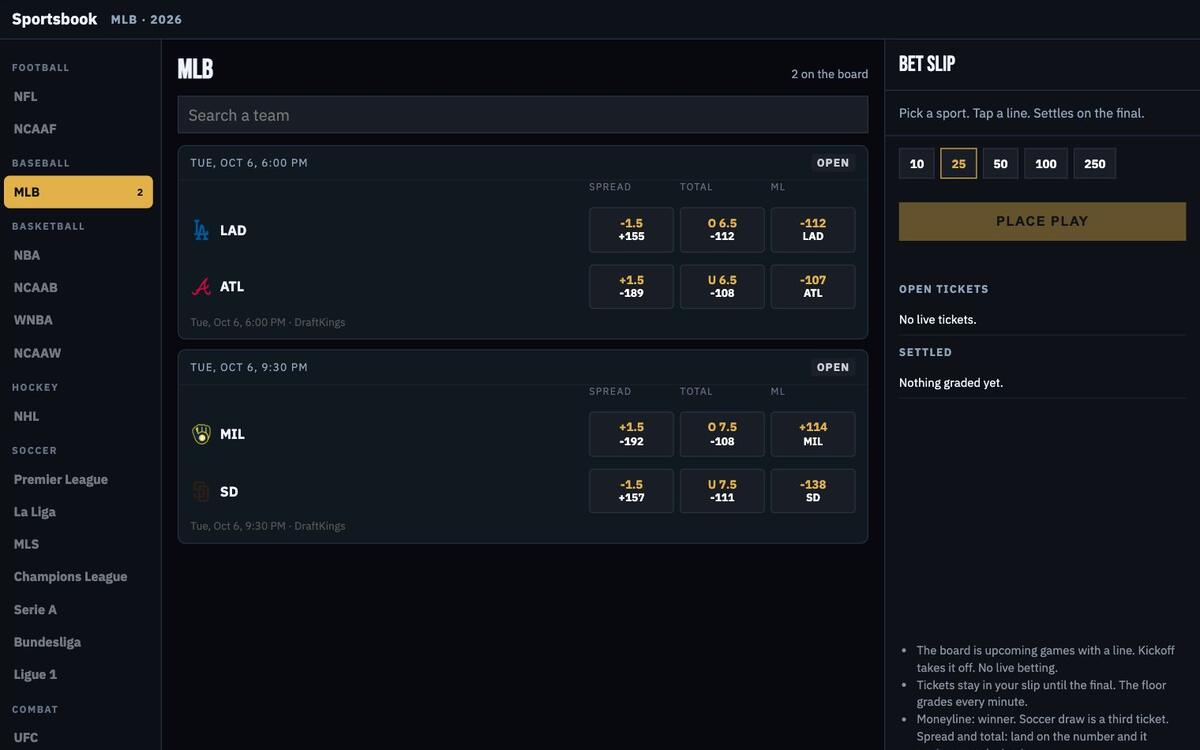
Task: Click 'Nothing graded yet.' text
Action: coord(951,383)
